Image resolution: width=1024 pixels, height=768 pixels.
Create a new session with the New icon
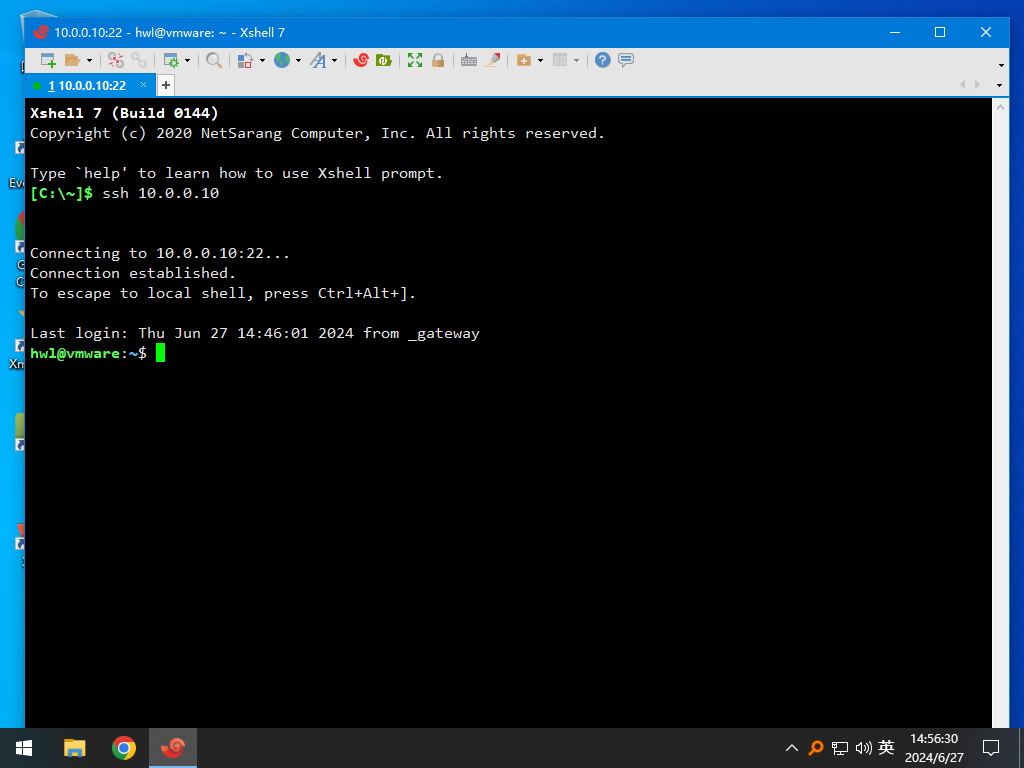pos(48,60)
